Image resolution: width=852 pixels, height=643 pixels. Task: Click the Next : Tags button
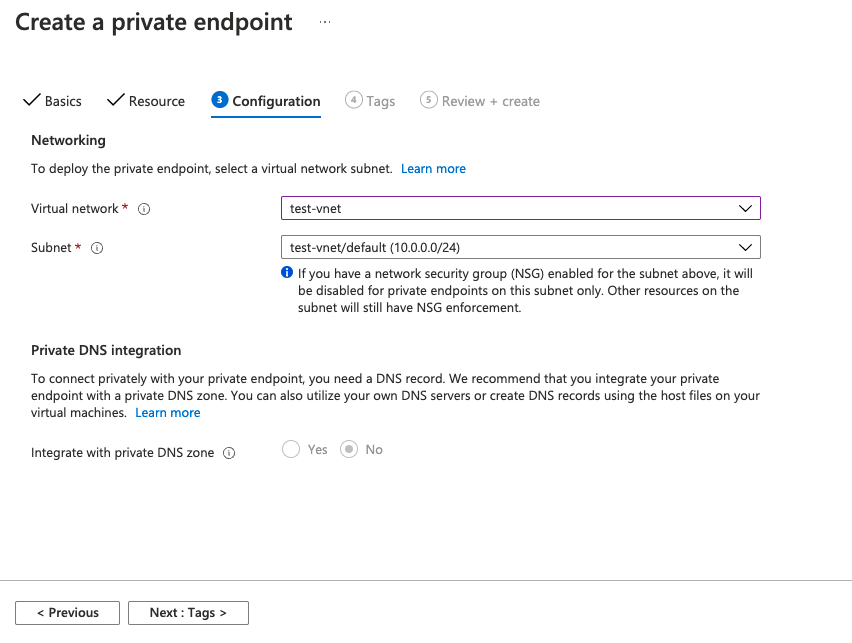[x=189, y=613]
